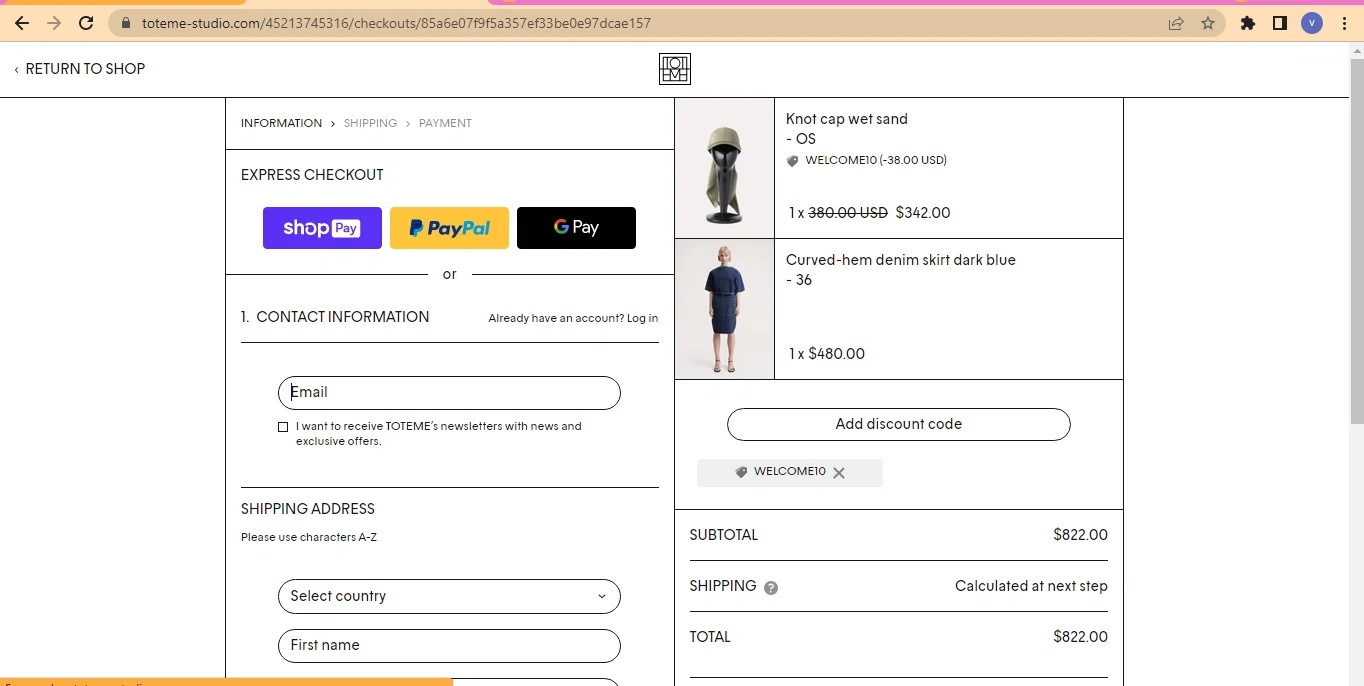The height and width of the screenshot is (686, 1364).
Task: Focus the Email input field
Action: (x=449, y=393)
